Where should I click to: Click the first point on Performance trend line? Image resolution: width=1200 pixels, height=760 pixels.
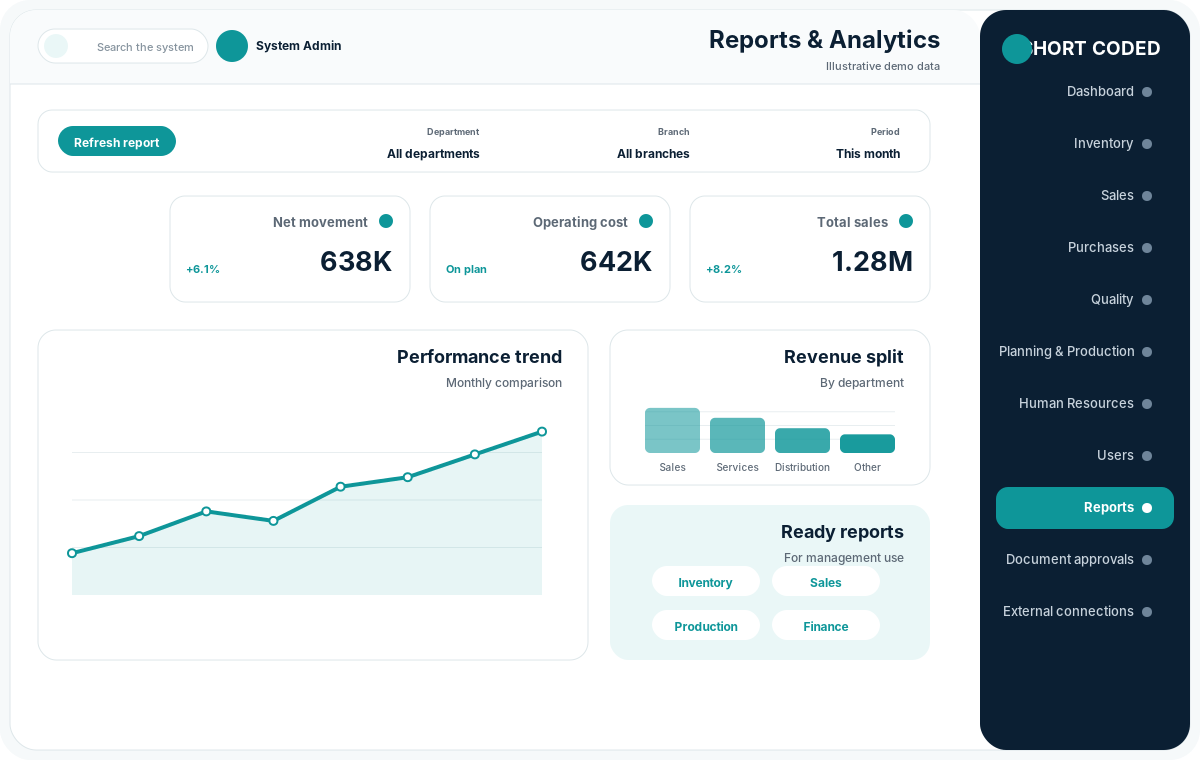click(72, 553)
